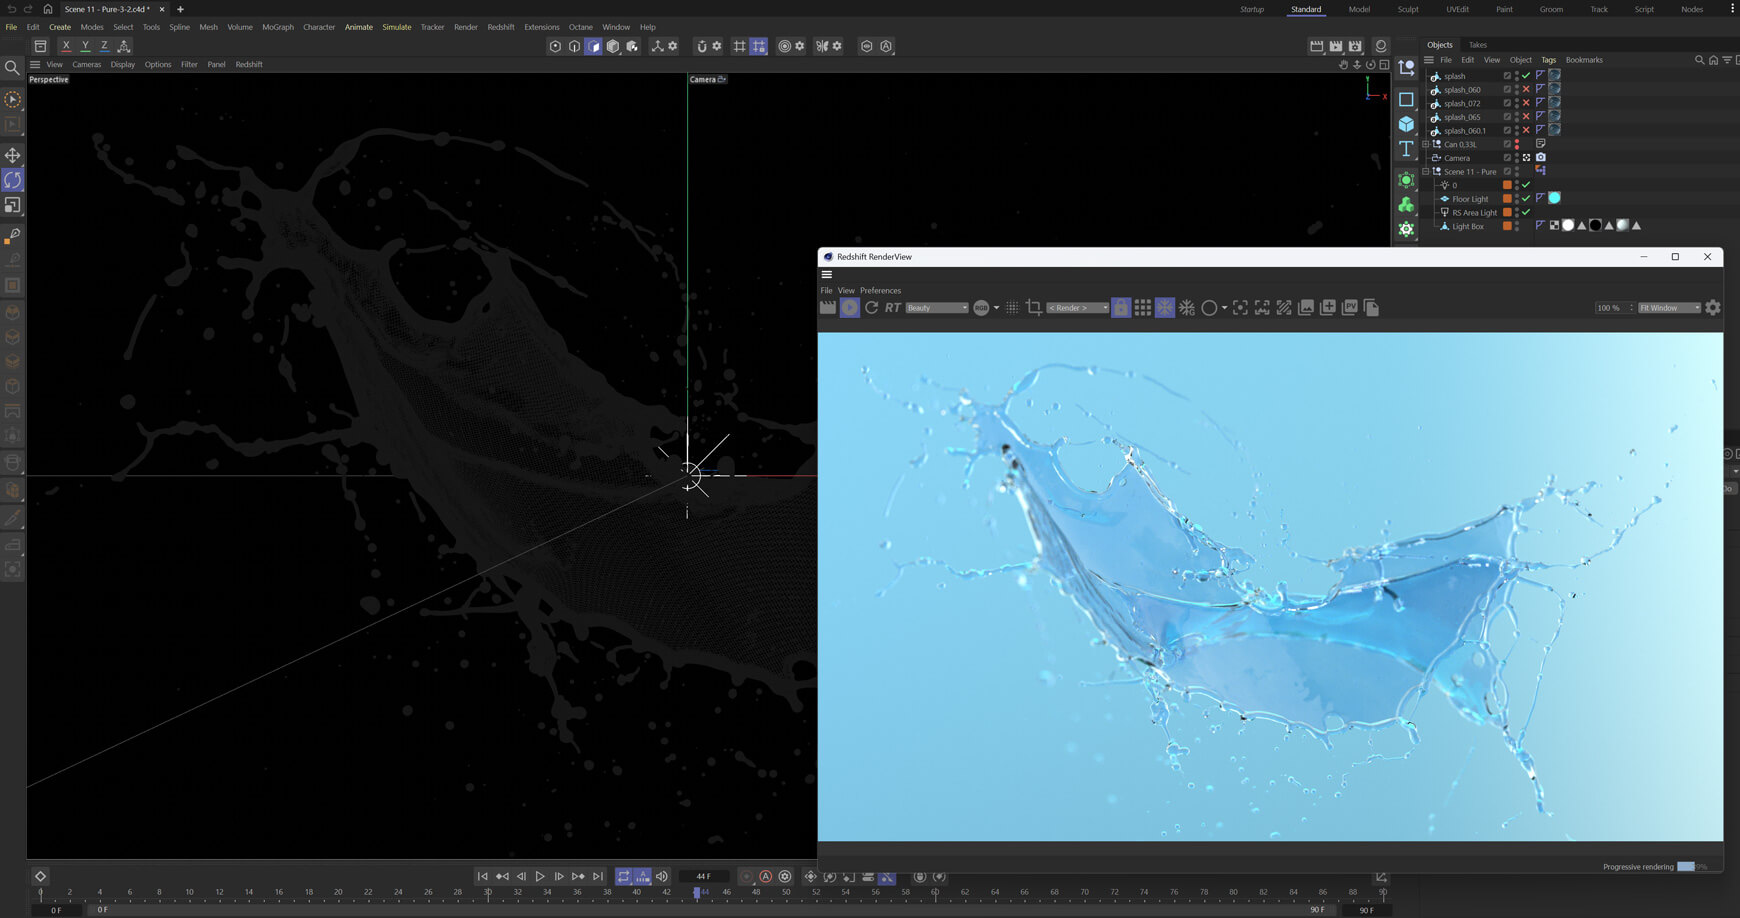Enable the splash_060 object
The image size is (1740, 918).
click(x=1526, y=89)
